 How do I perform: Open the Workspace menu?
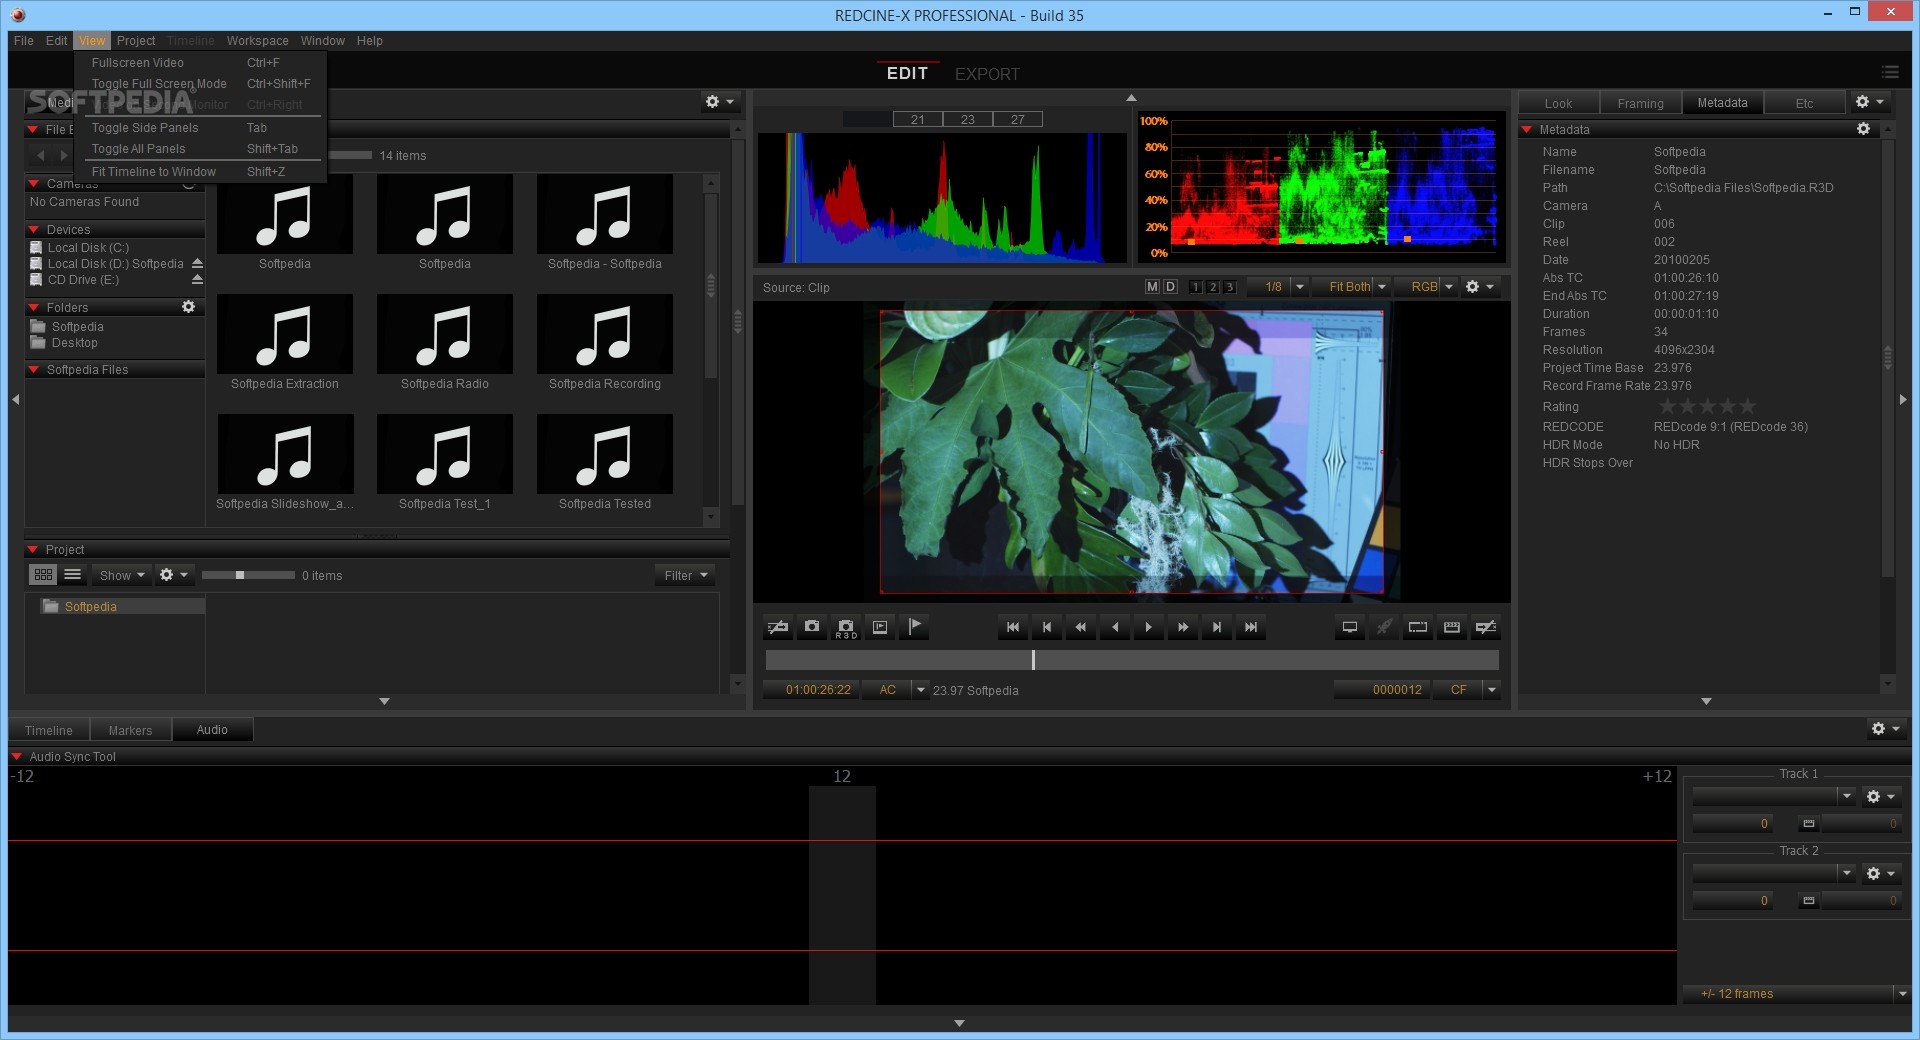[x=257, y=41]
